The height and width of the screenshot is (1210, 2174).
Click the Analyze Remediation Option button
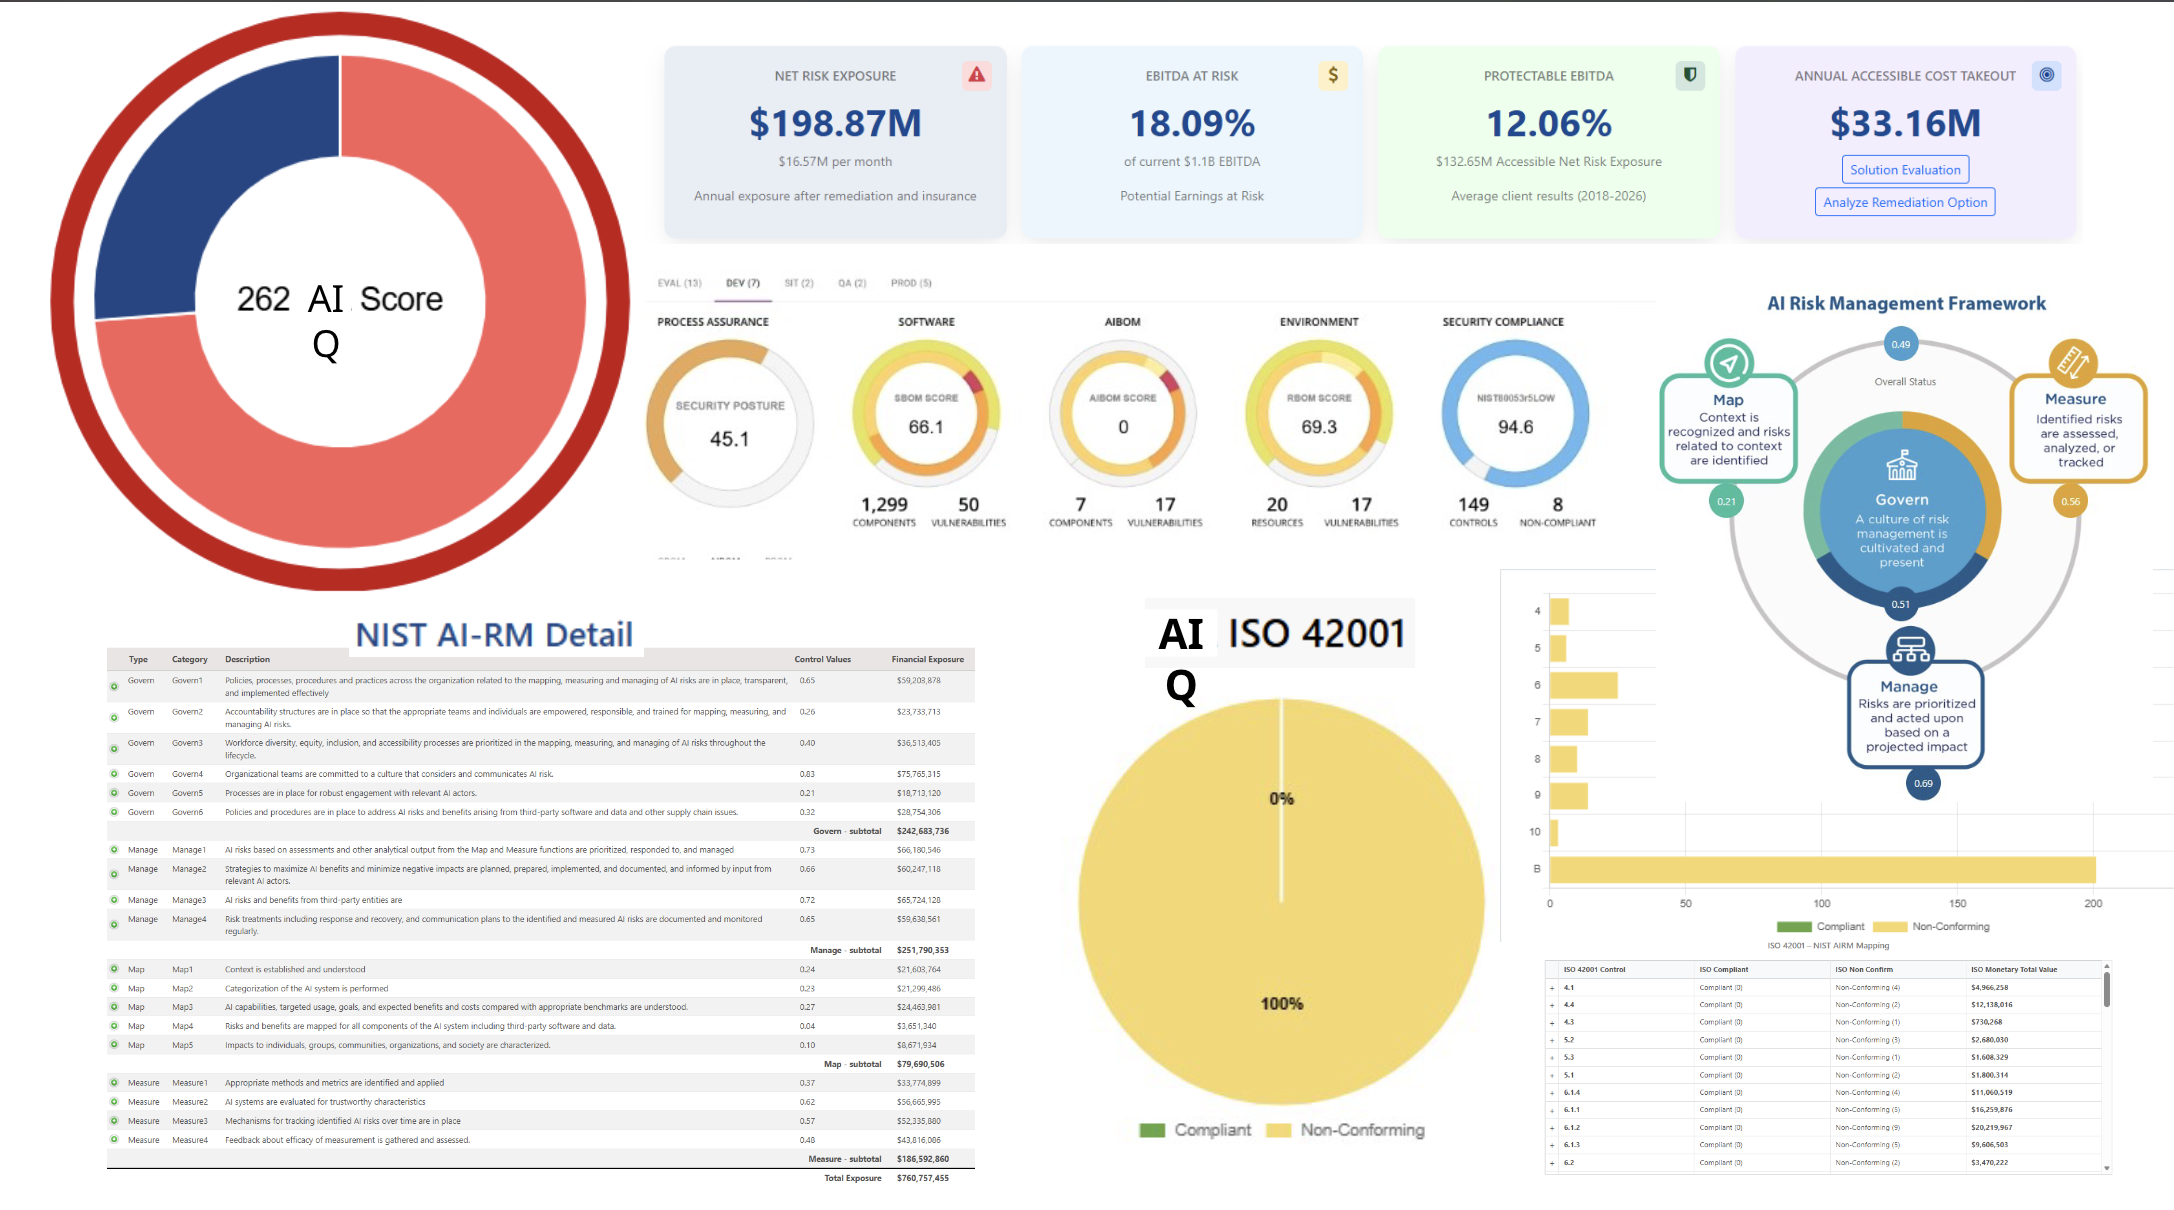click(x=1904, y=201)
